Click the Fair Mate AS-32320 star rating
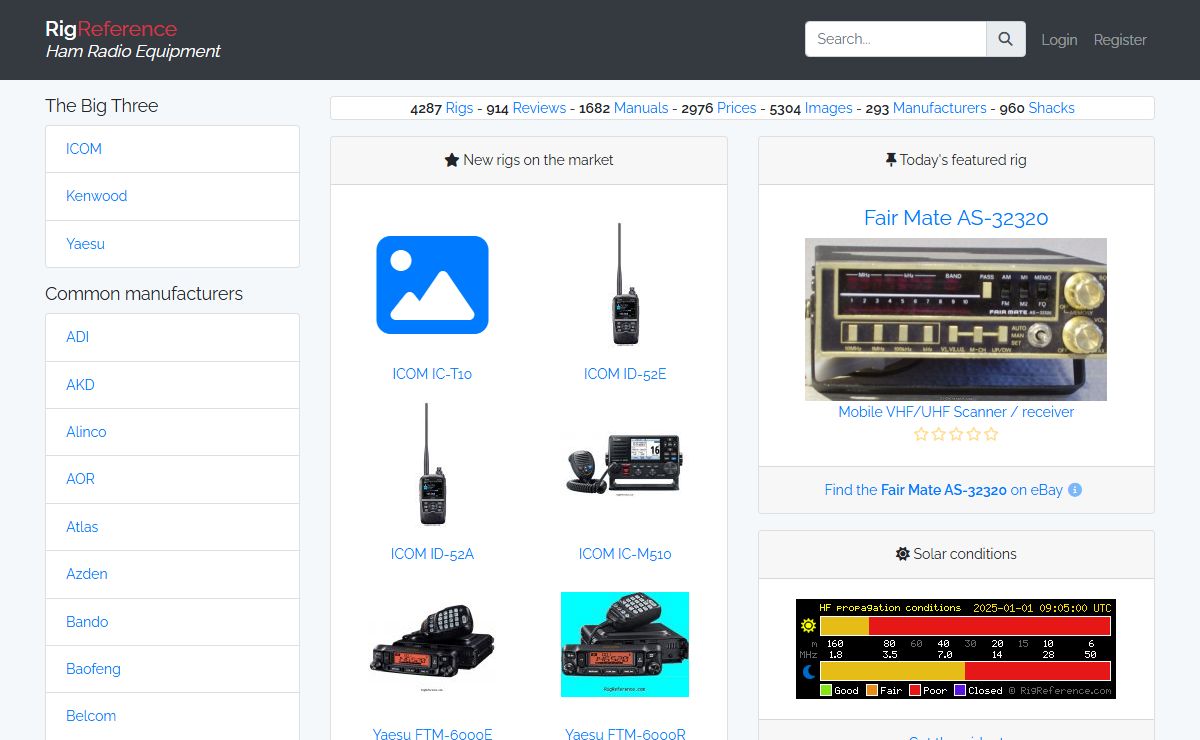Screen dimensions: 1200x740 click(956, 434)
